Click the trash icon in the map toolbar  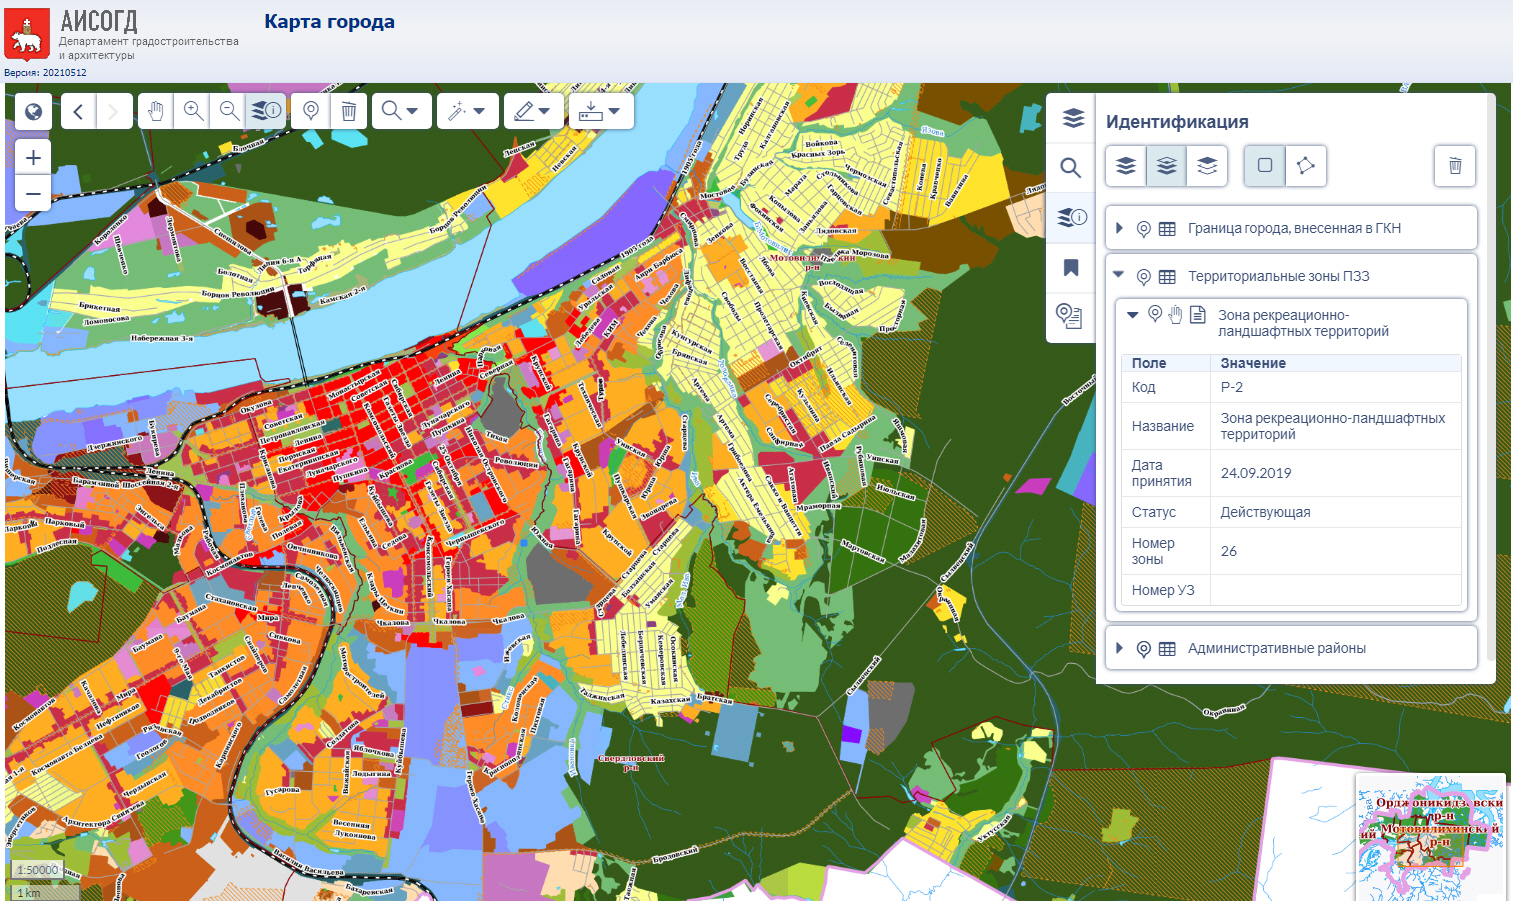click(x=348, y=111)
